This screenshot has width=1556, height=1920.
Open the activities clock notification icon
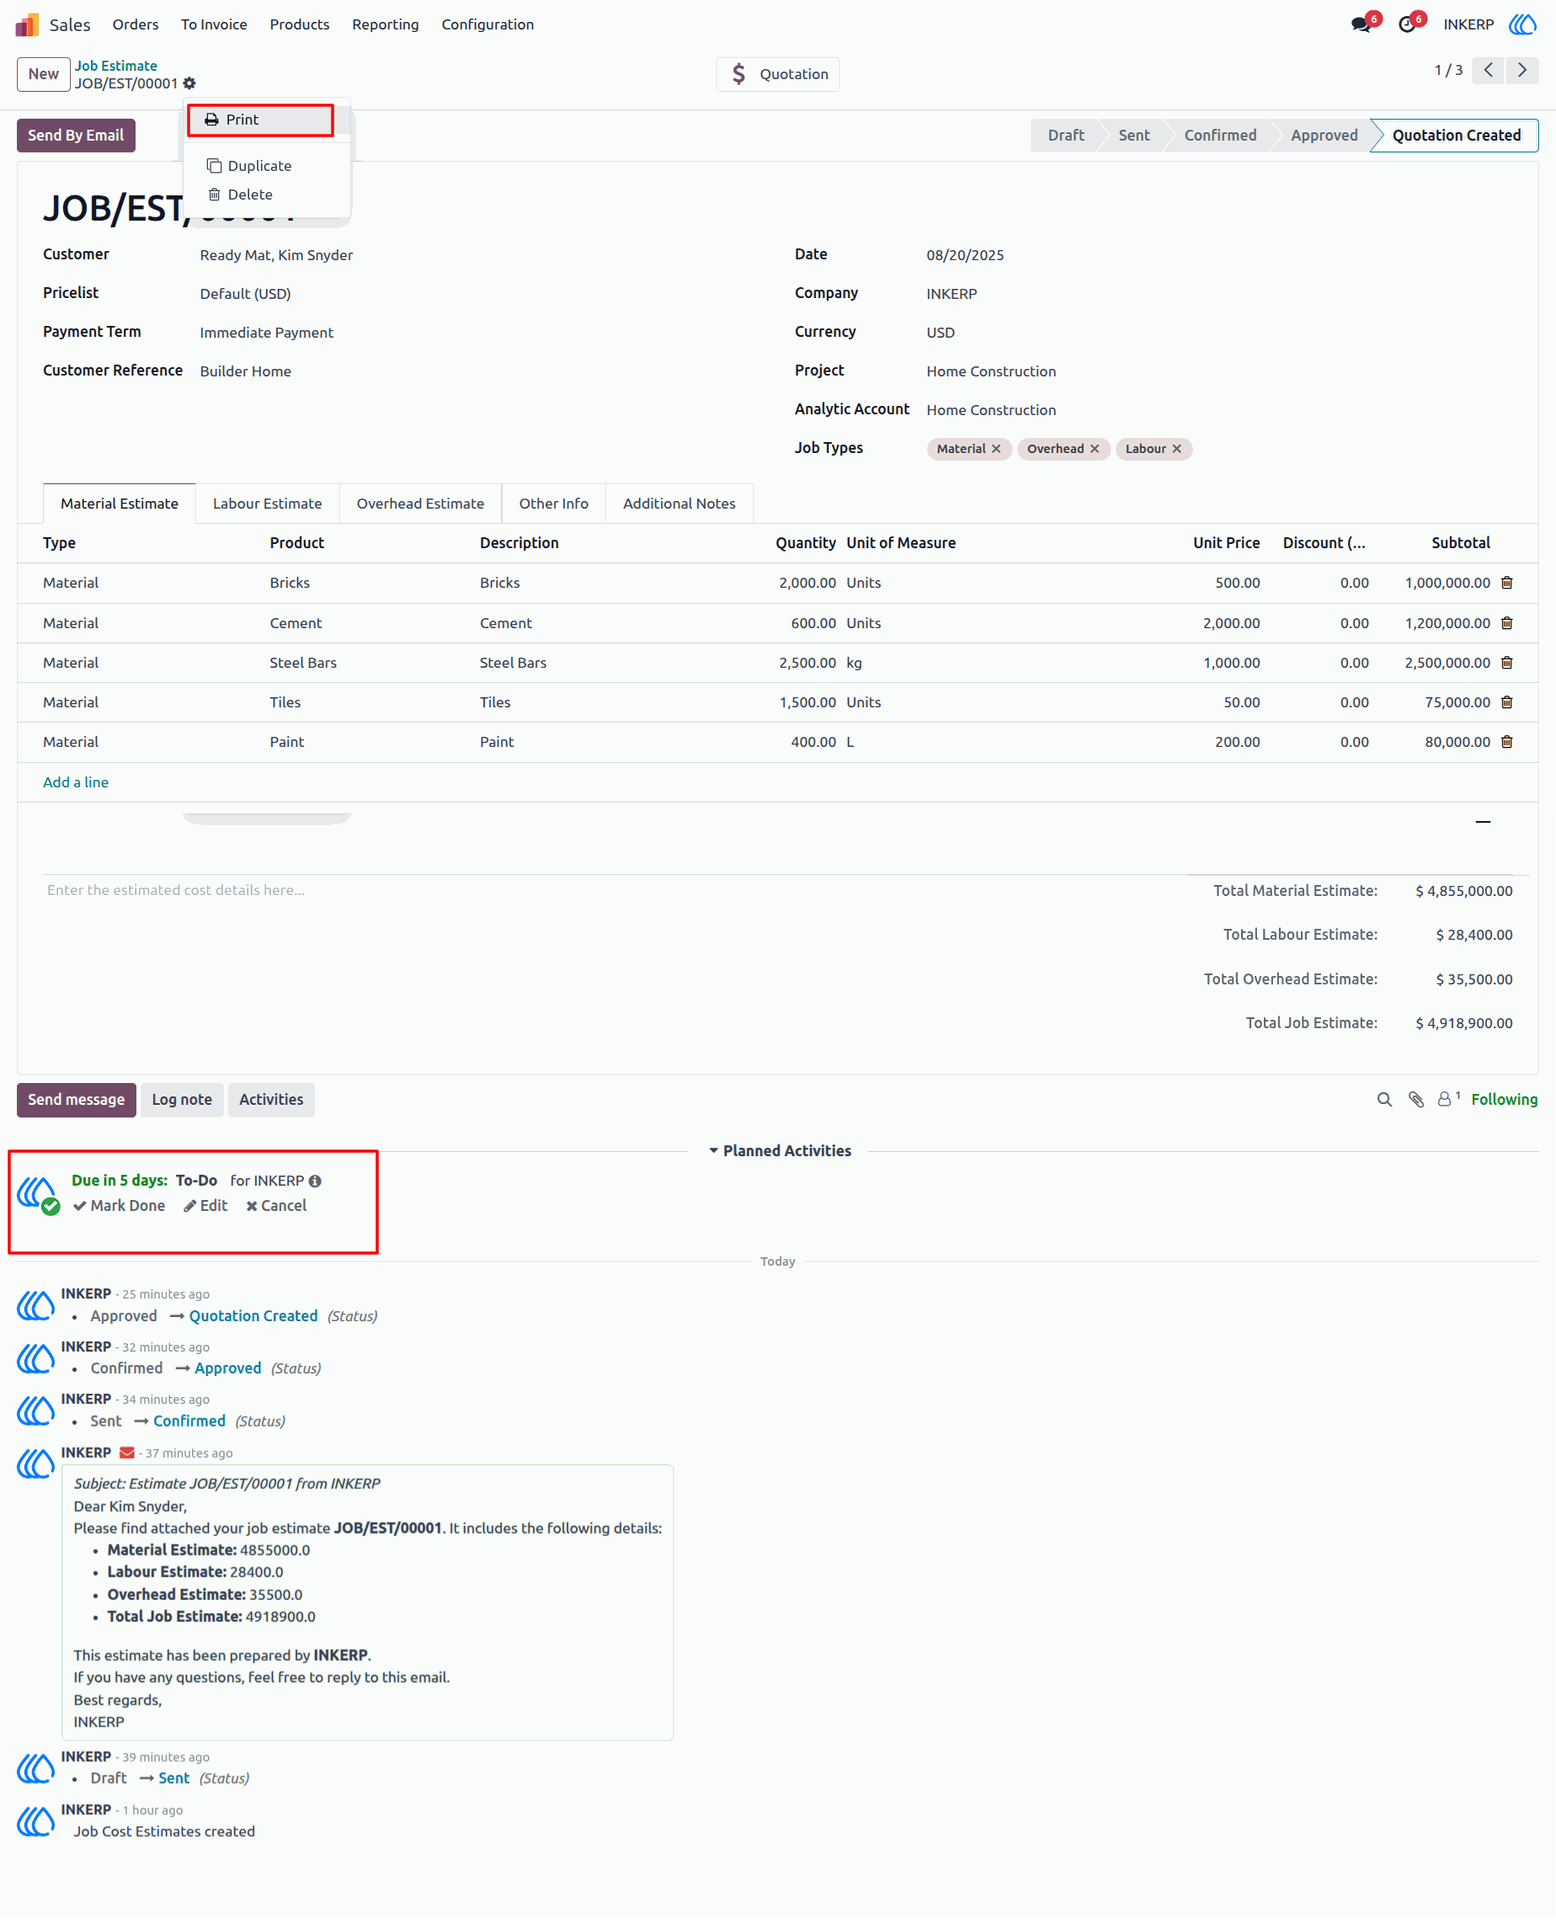tap(1408, 24)
